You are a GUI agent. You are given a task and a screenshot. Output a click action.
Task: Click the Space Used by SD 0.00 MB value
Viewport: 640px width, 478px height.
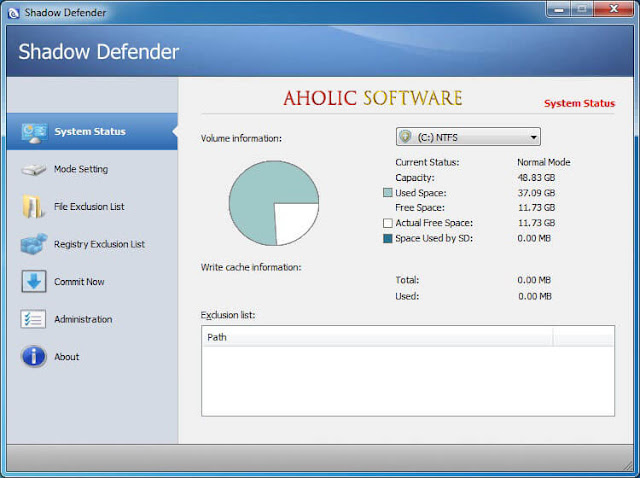(x=534, y=238)
